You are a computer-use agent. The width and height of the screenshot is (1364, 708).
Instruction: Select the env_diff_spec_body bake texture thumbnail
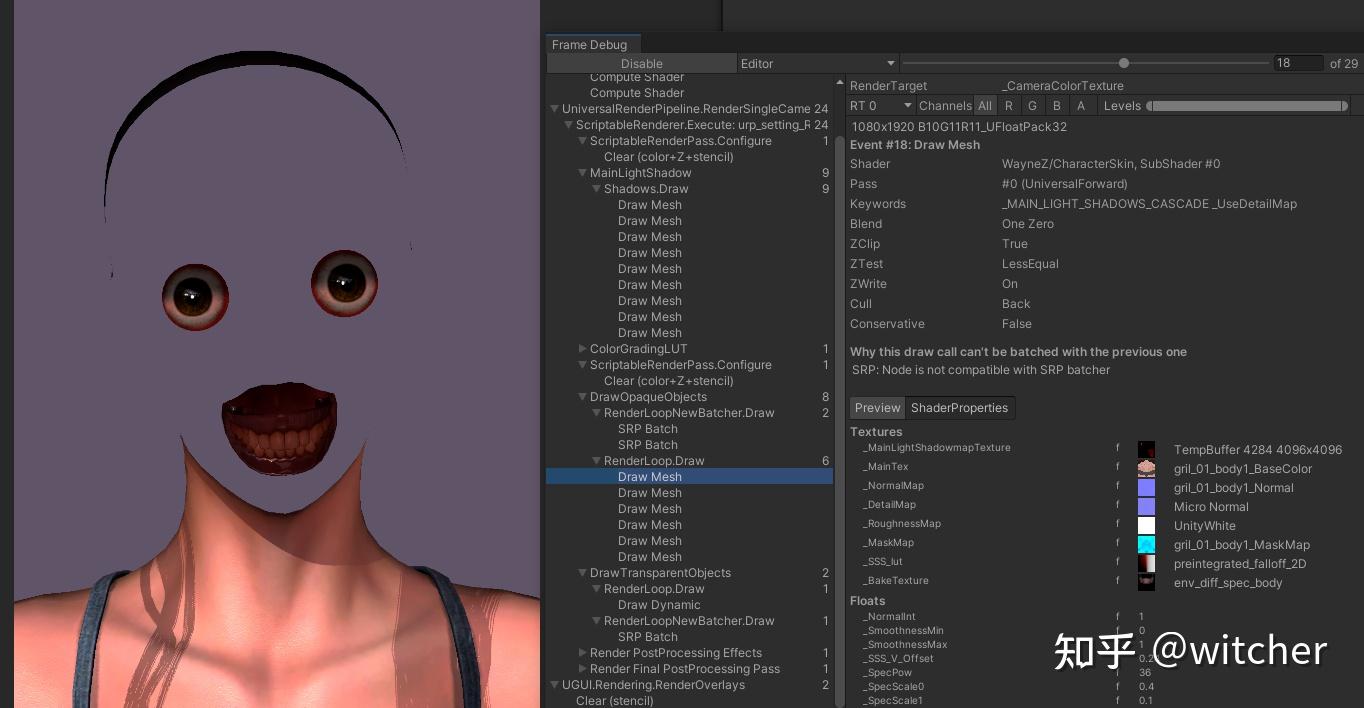coord(1146,582)
